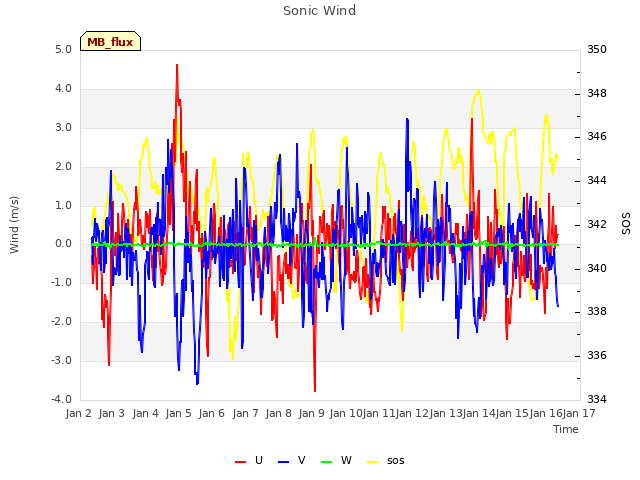This screenshot has height=480, width=640.
Task: Click the -2.0 wind axis value
Action: point(61,322)
